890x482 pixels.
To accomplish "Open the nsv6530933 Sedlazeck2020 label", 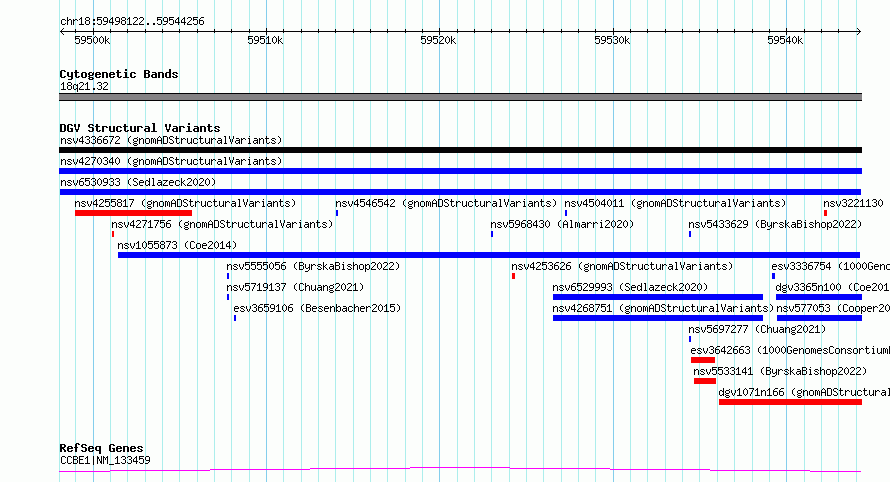I will (x=138, y=182).
